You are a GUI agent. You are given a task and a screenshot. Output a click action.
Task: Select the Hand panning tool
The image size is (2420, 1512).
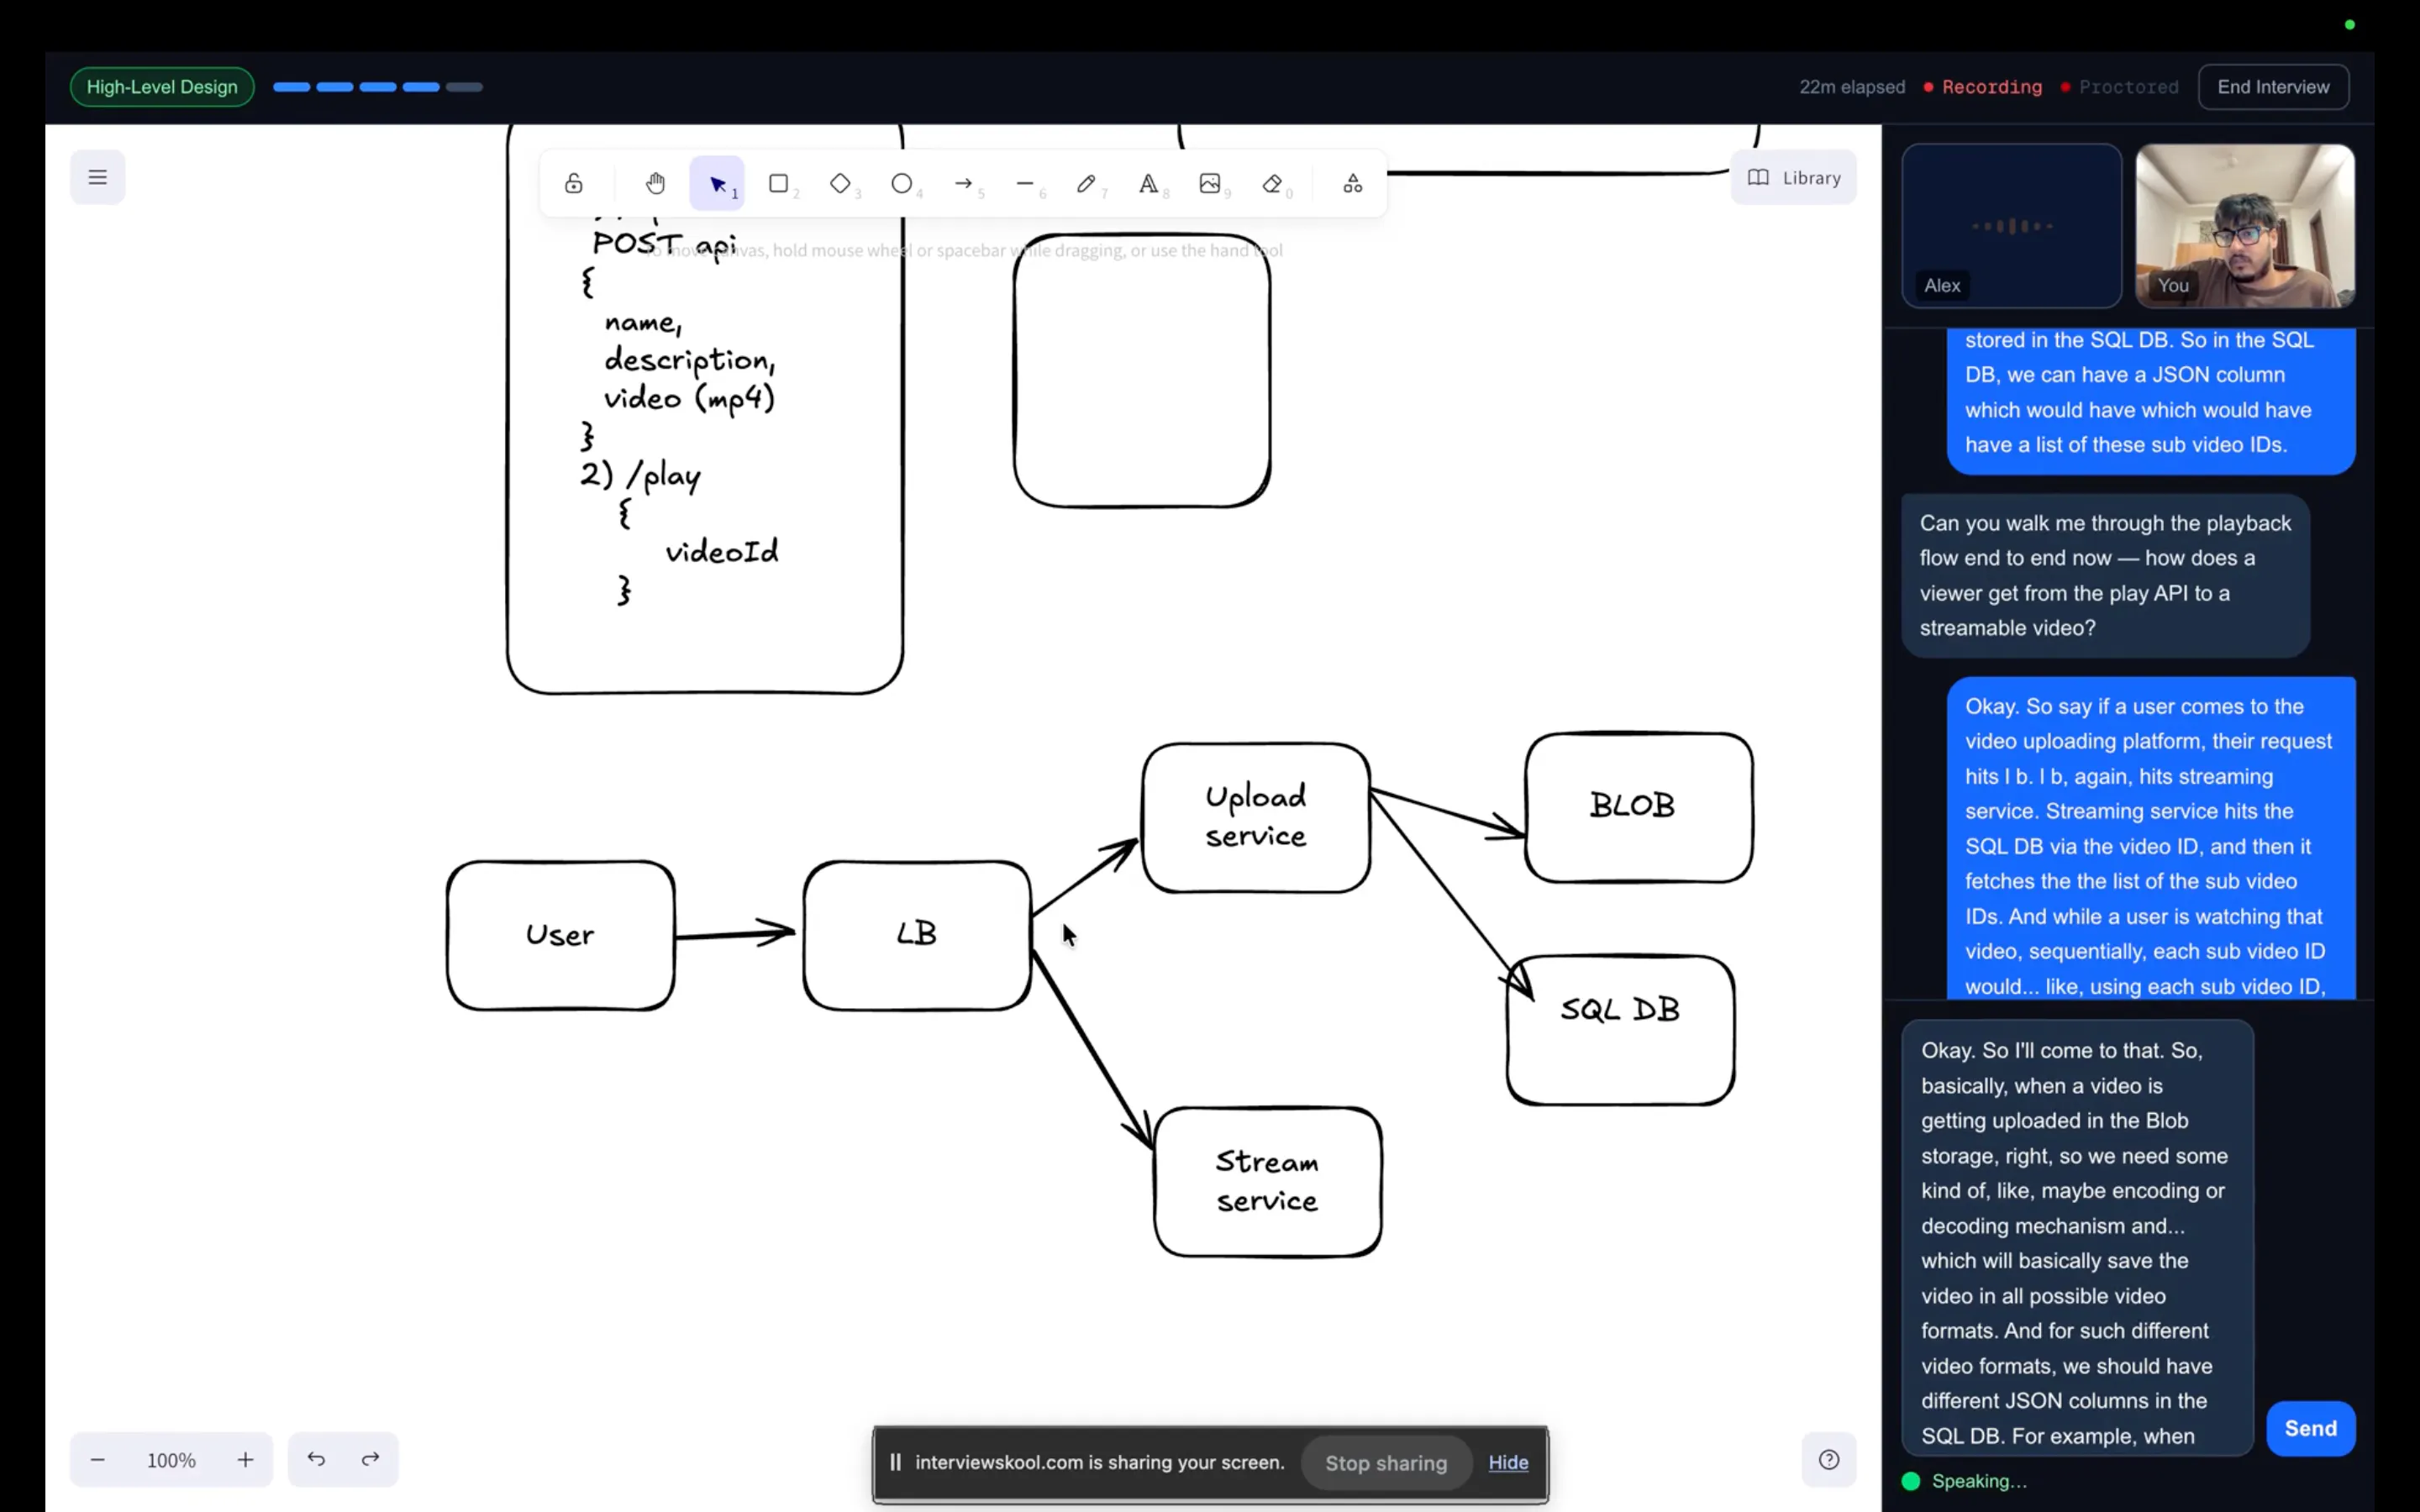coord(655,183)
